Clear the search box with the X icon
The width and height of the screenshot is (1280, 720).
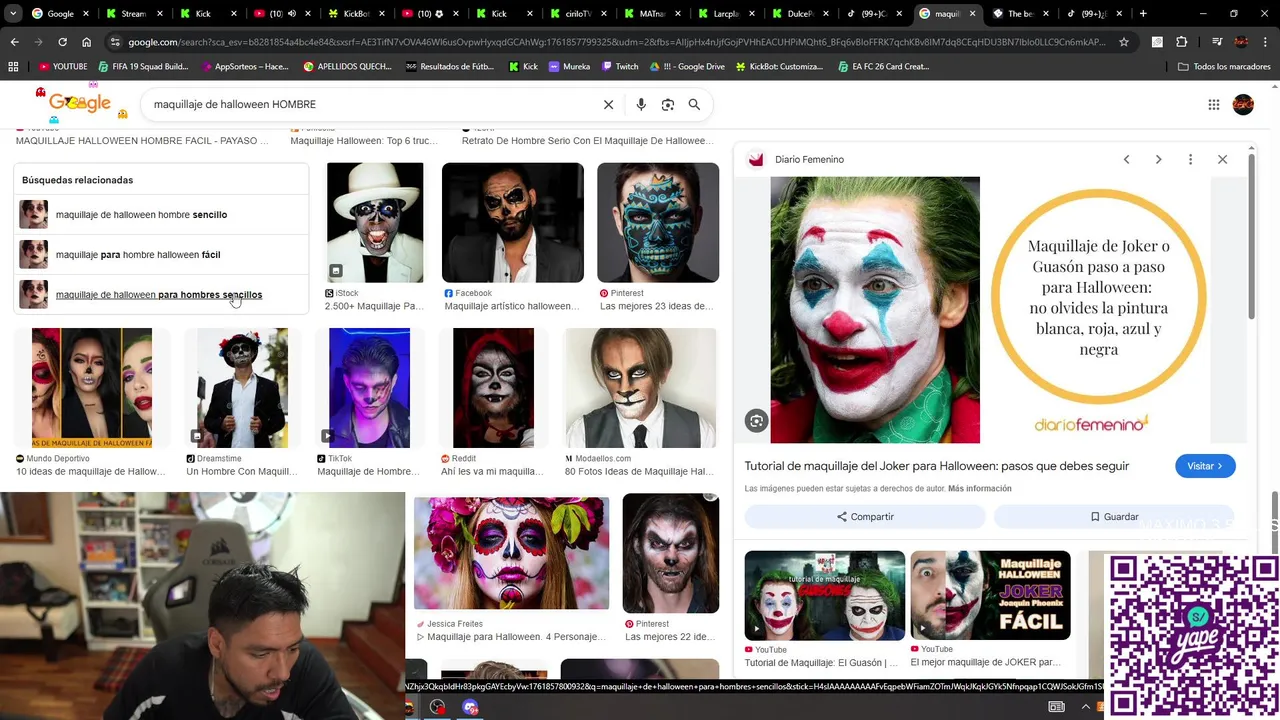(x=608, y=104)
